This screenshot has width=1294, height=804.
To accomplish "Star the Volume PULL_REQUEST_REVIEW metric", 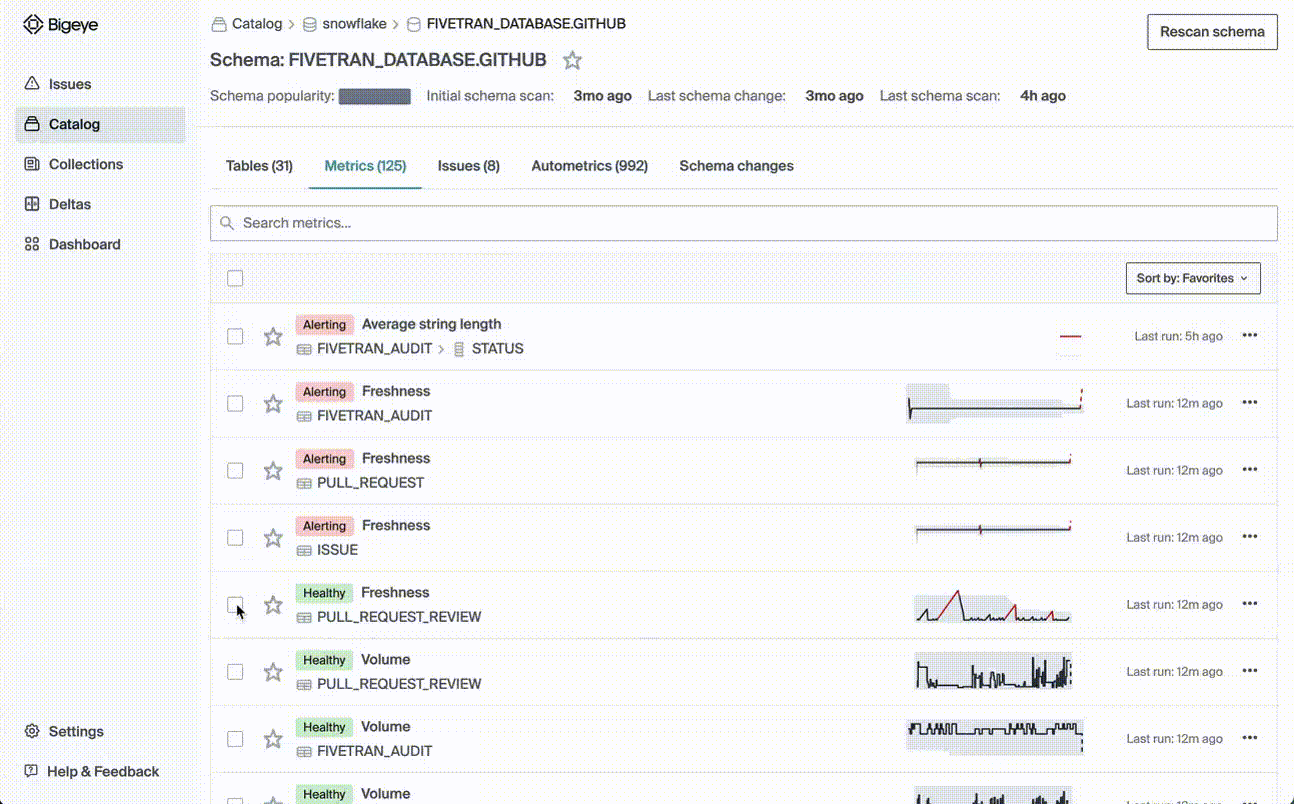I will point(273,672).
